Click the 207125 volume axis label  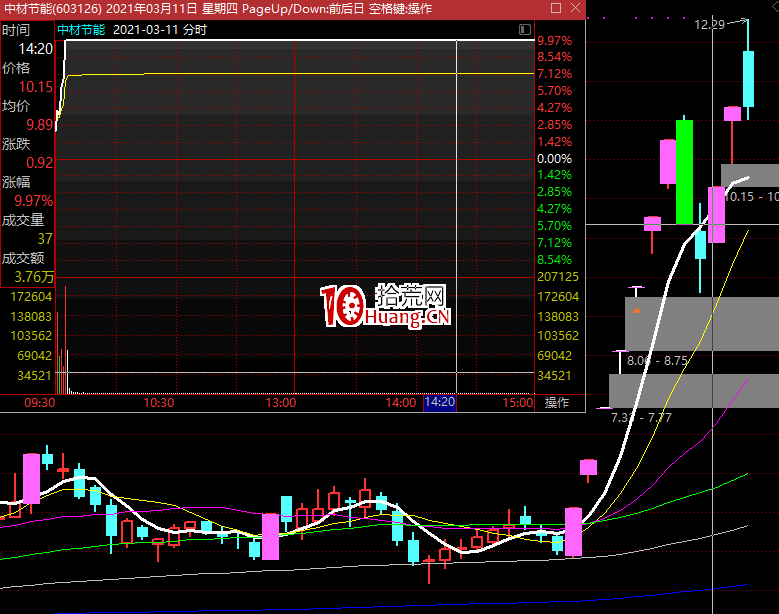(558, 277)
